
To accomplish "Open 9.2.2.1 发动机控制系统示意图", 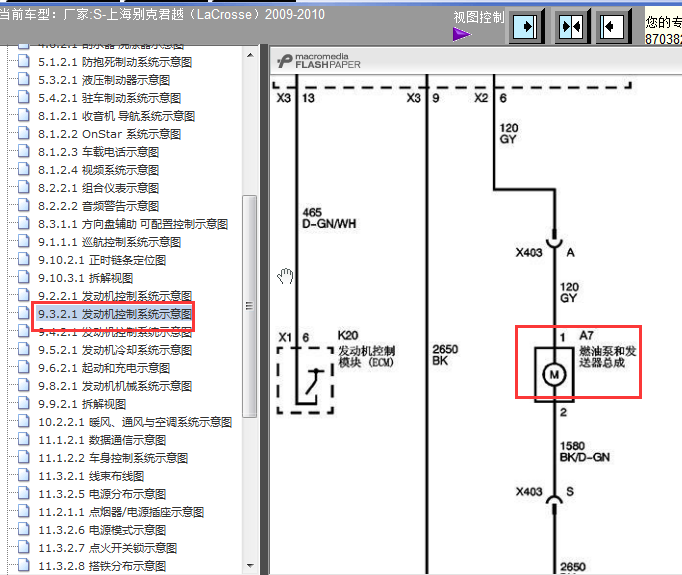I will [x=115, y=296].
